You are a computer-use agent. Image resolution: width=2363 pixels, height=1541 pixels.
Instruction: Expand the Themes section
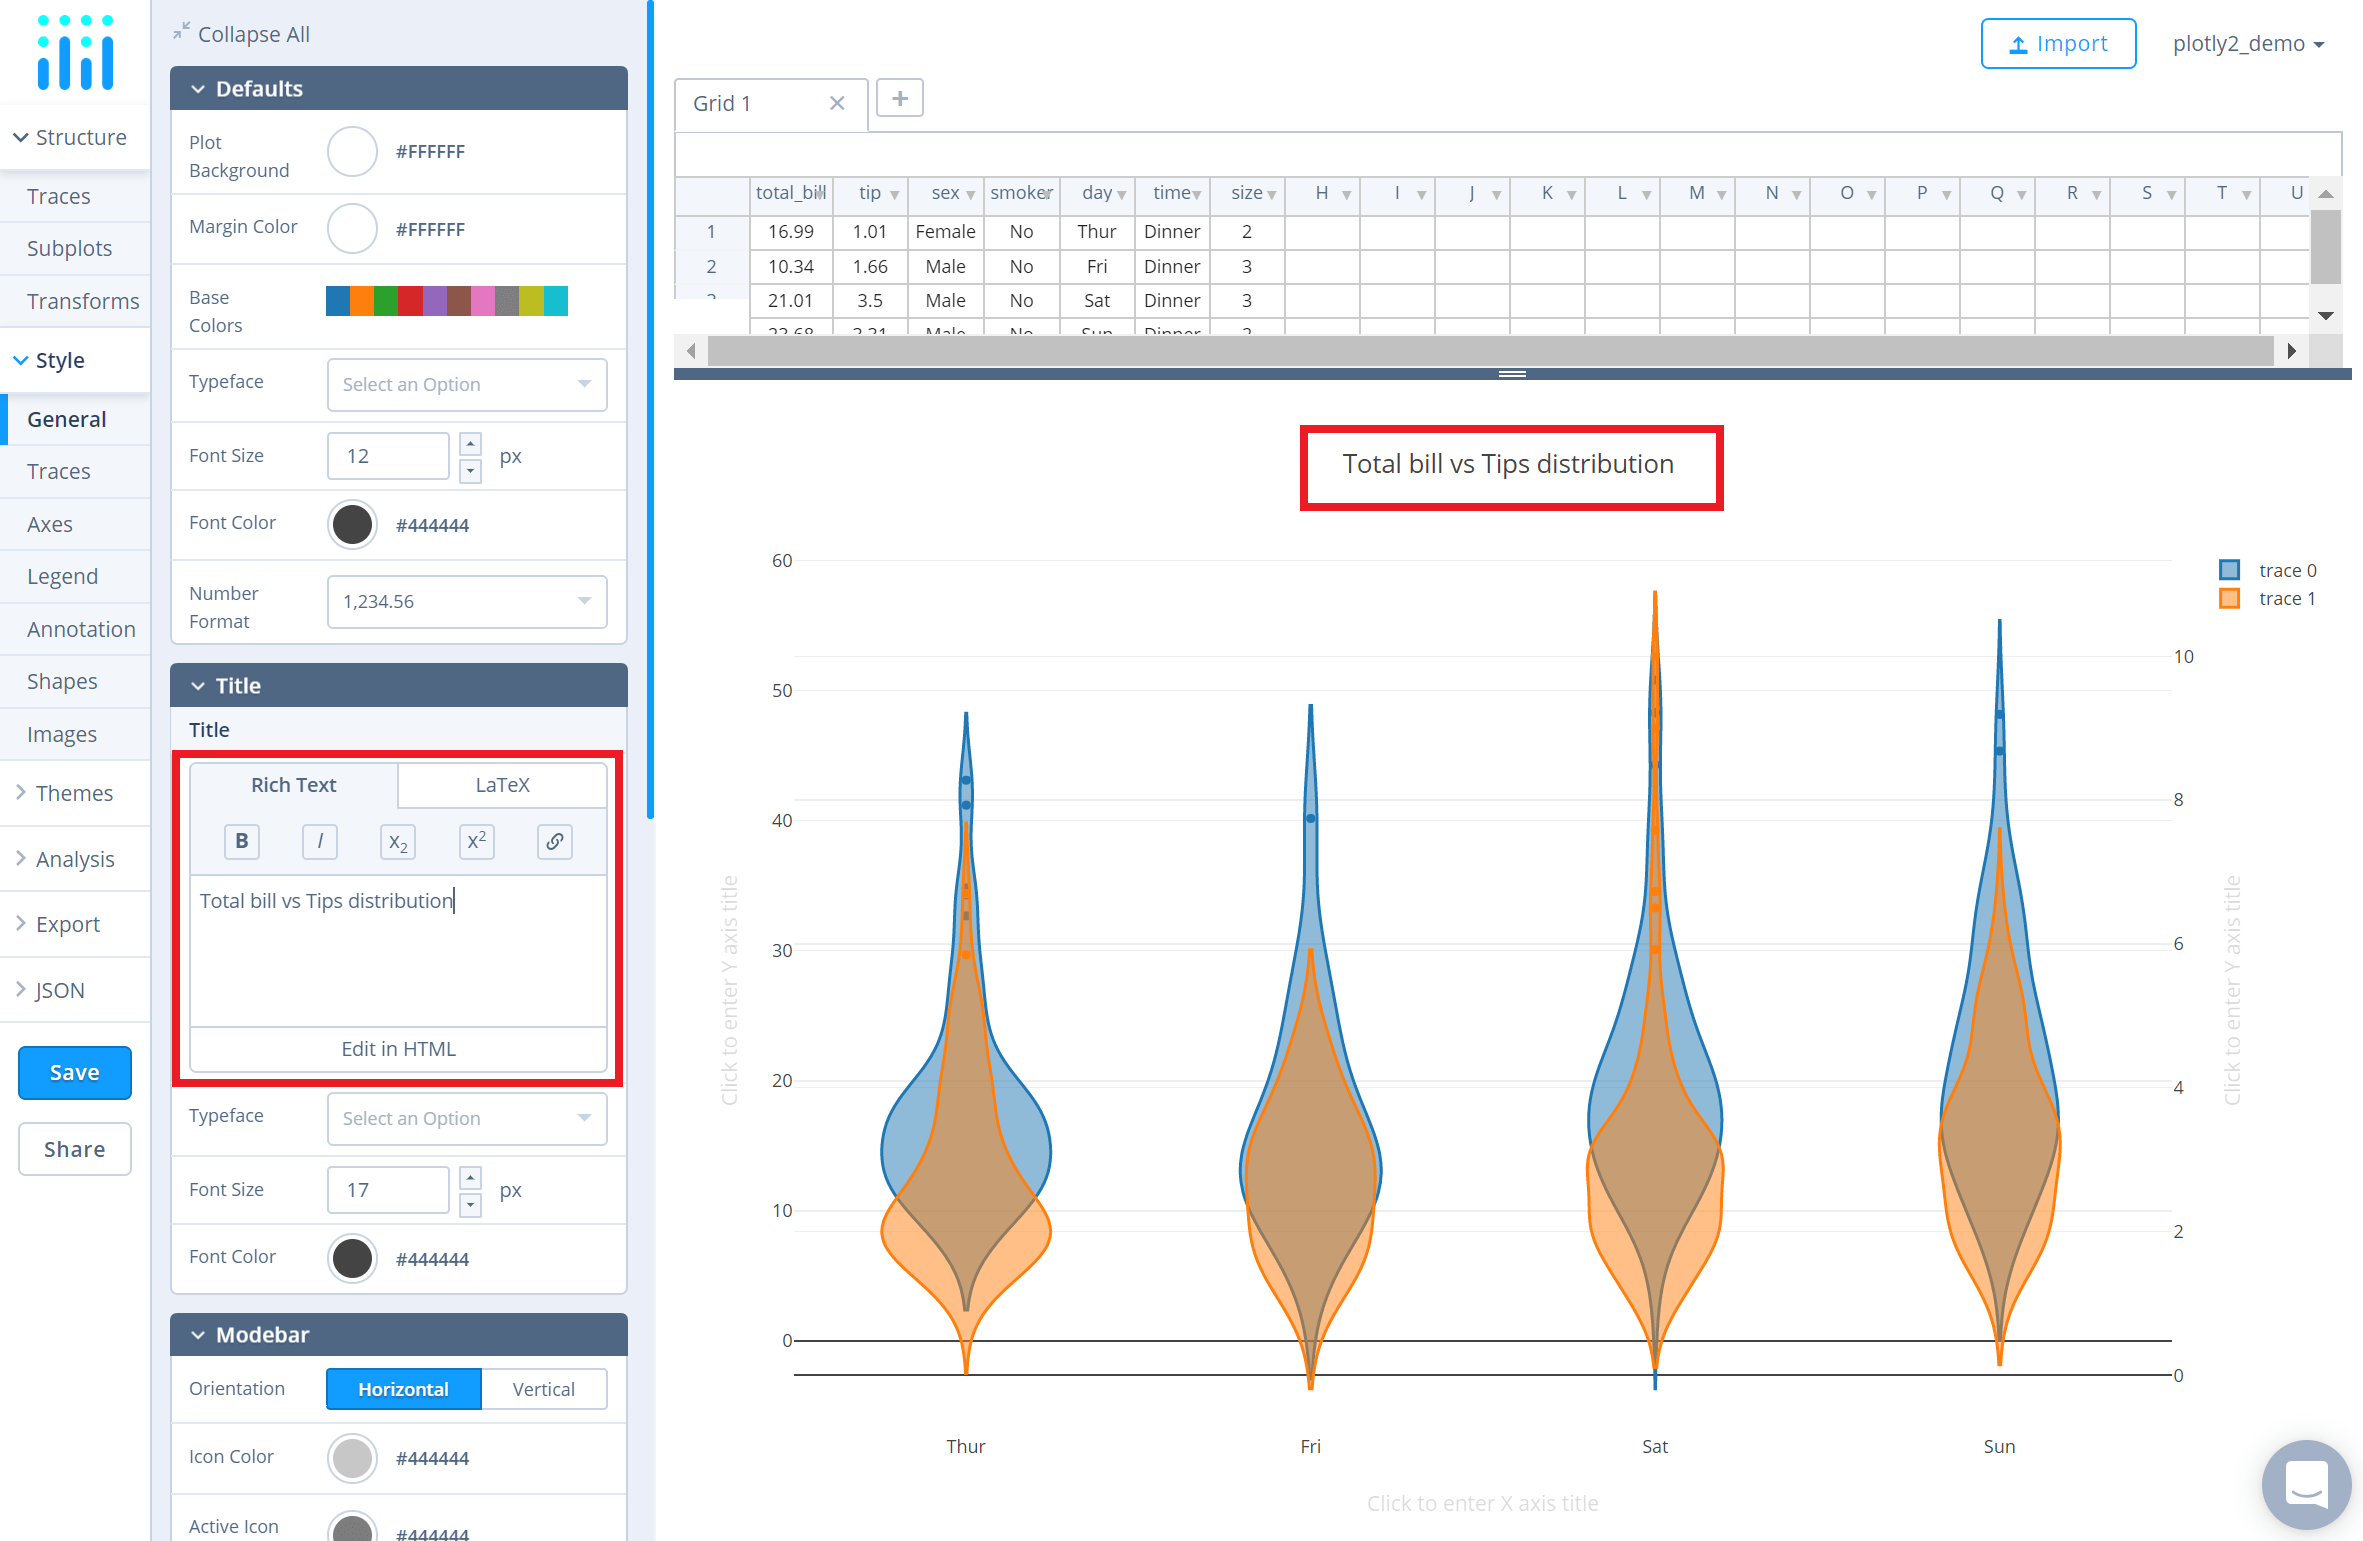click(x=74, y=793)
